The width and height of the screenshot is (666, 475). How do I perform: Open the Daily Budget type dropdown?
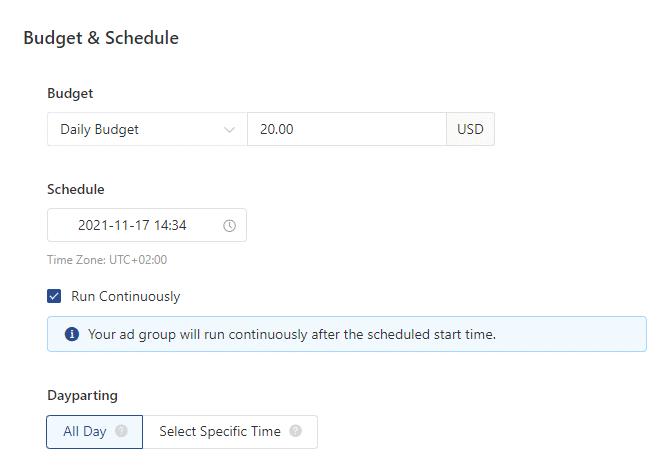[146, 129]
